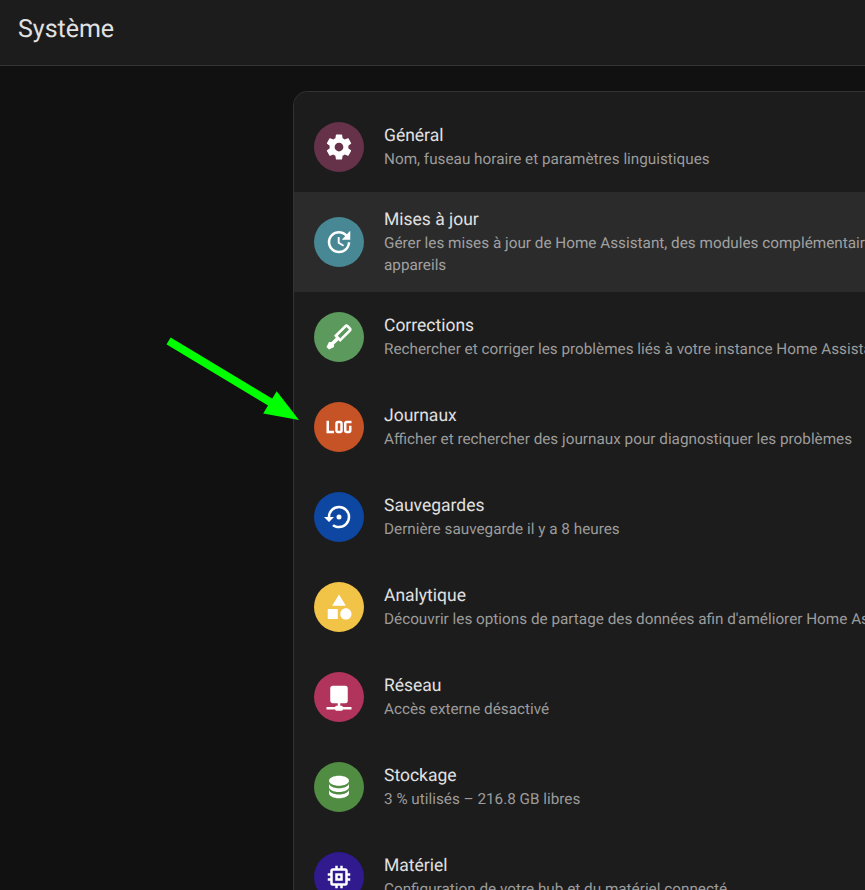Click the blue Sauvegardes restore icon
Image resolution: width=865 pixels, height=890 pixels.
click(x=339, y=517)
